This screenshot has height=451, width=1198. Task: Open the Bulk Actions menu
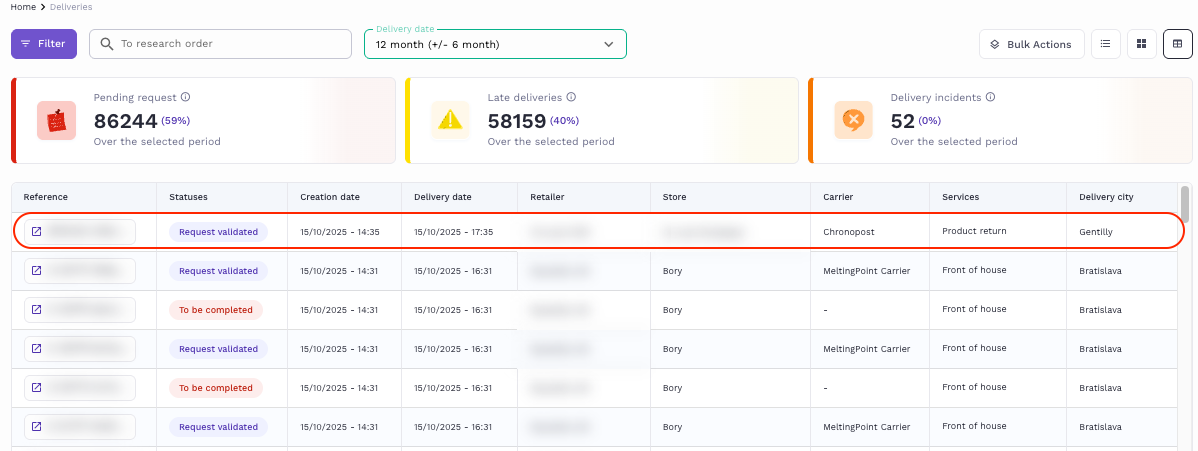coord(1031,44)
